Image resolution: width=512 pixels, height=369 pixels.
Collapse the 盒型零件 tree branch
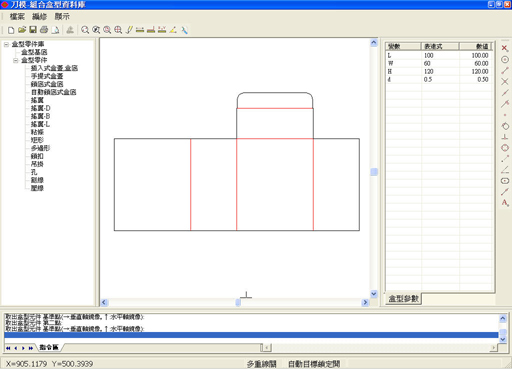click(16, 60)
